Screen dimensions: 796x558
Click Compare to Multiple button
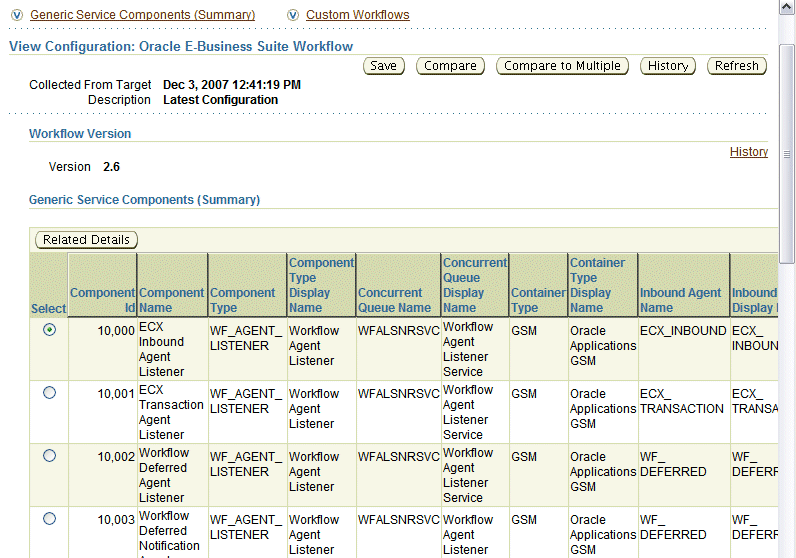click(x=562, y=66)
